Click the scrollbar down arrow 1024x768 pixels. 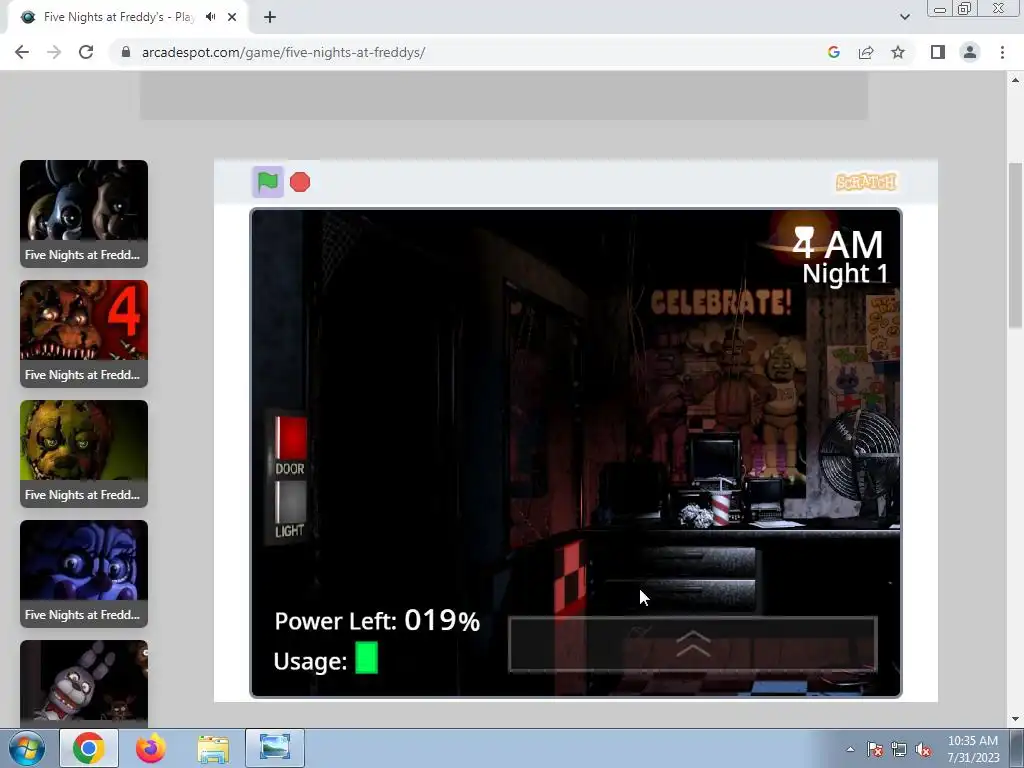click(x=1015, y=719)
